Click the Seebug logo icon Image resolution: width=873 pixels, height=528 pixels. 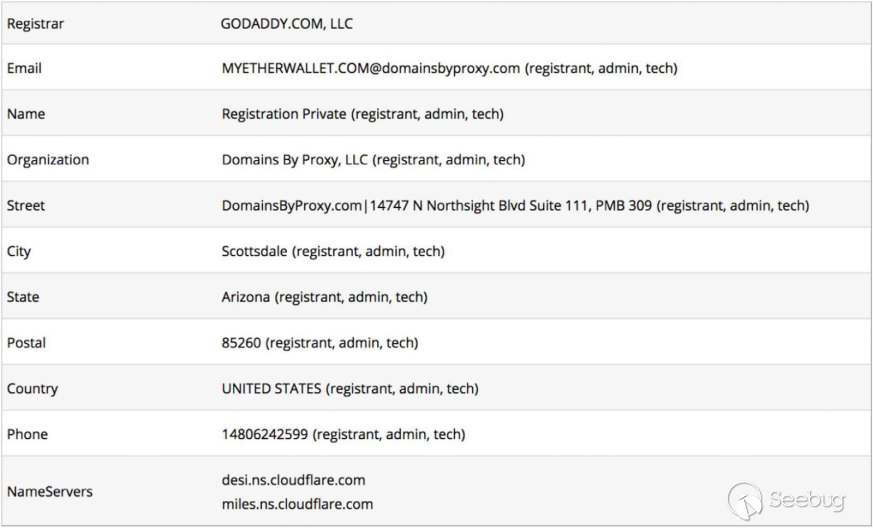tap(745, 499)
